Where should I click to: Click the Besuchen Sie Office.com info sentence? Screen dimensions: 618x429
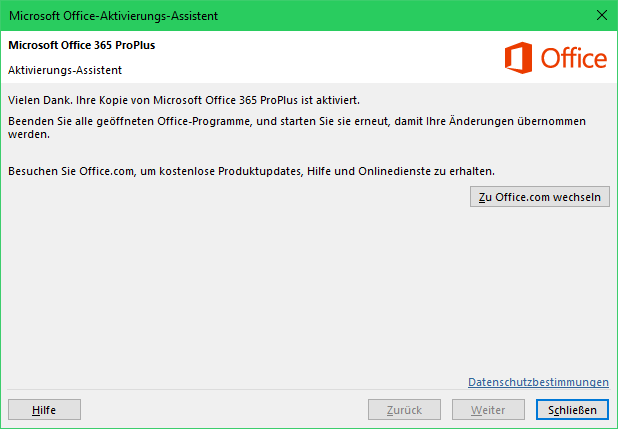(251, 172)
